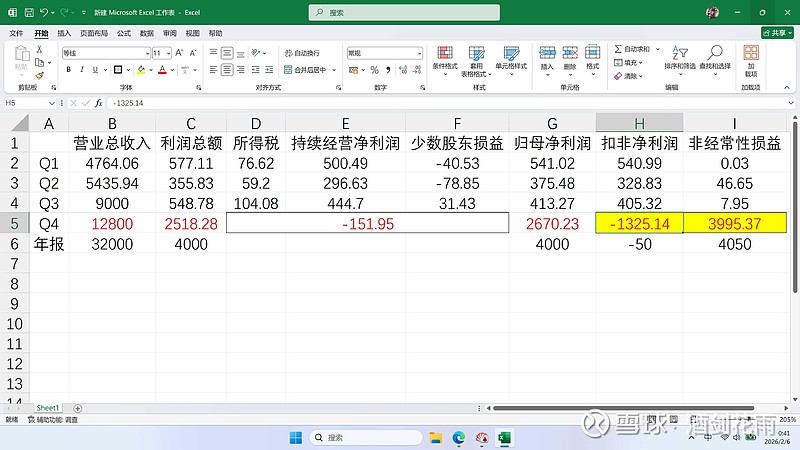Toggle Center horizontal alignment
This screenshot has width=800, height=450.
[x=227, y=69]
